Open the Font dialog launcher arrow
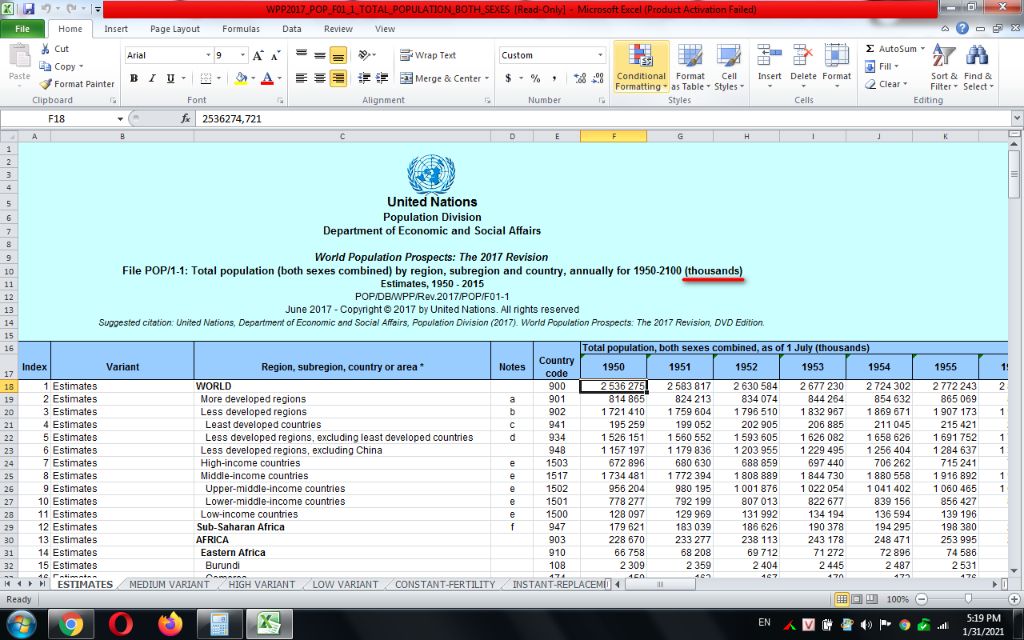The height and width of the screenshot is (640, 1024). [x=280, y=101]
